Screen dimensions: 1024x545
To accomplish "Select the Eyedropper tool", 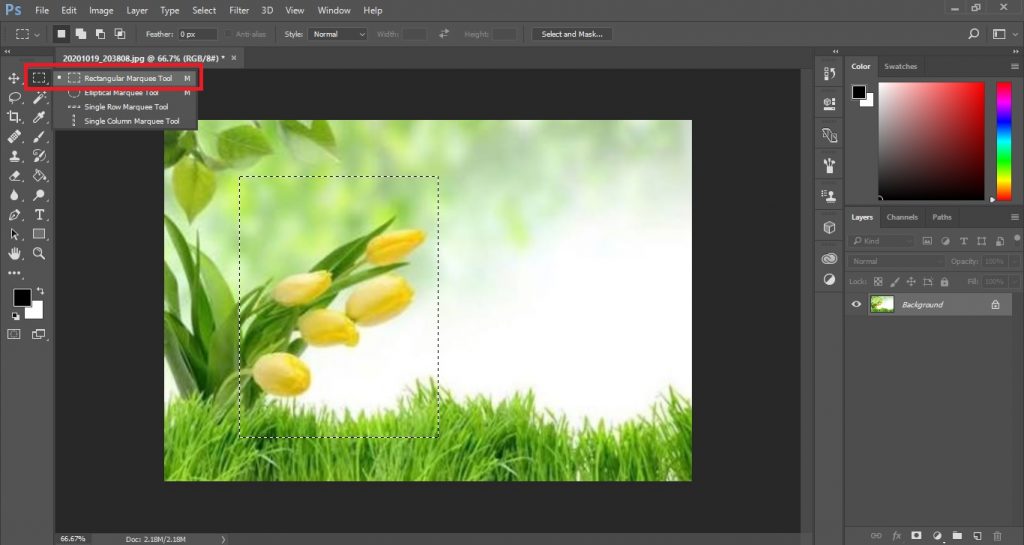I will [x=39, y=117].
